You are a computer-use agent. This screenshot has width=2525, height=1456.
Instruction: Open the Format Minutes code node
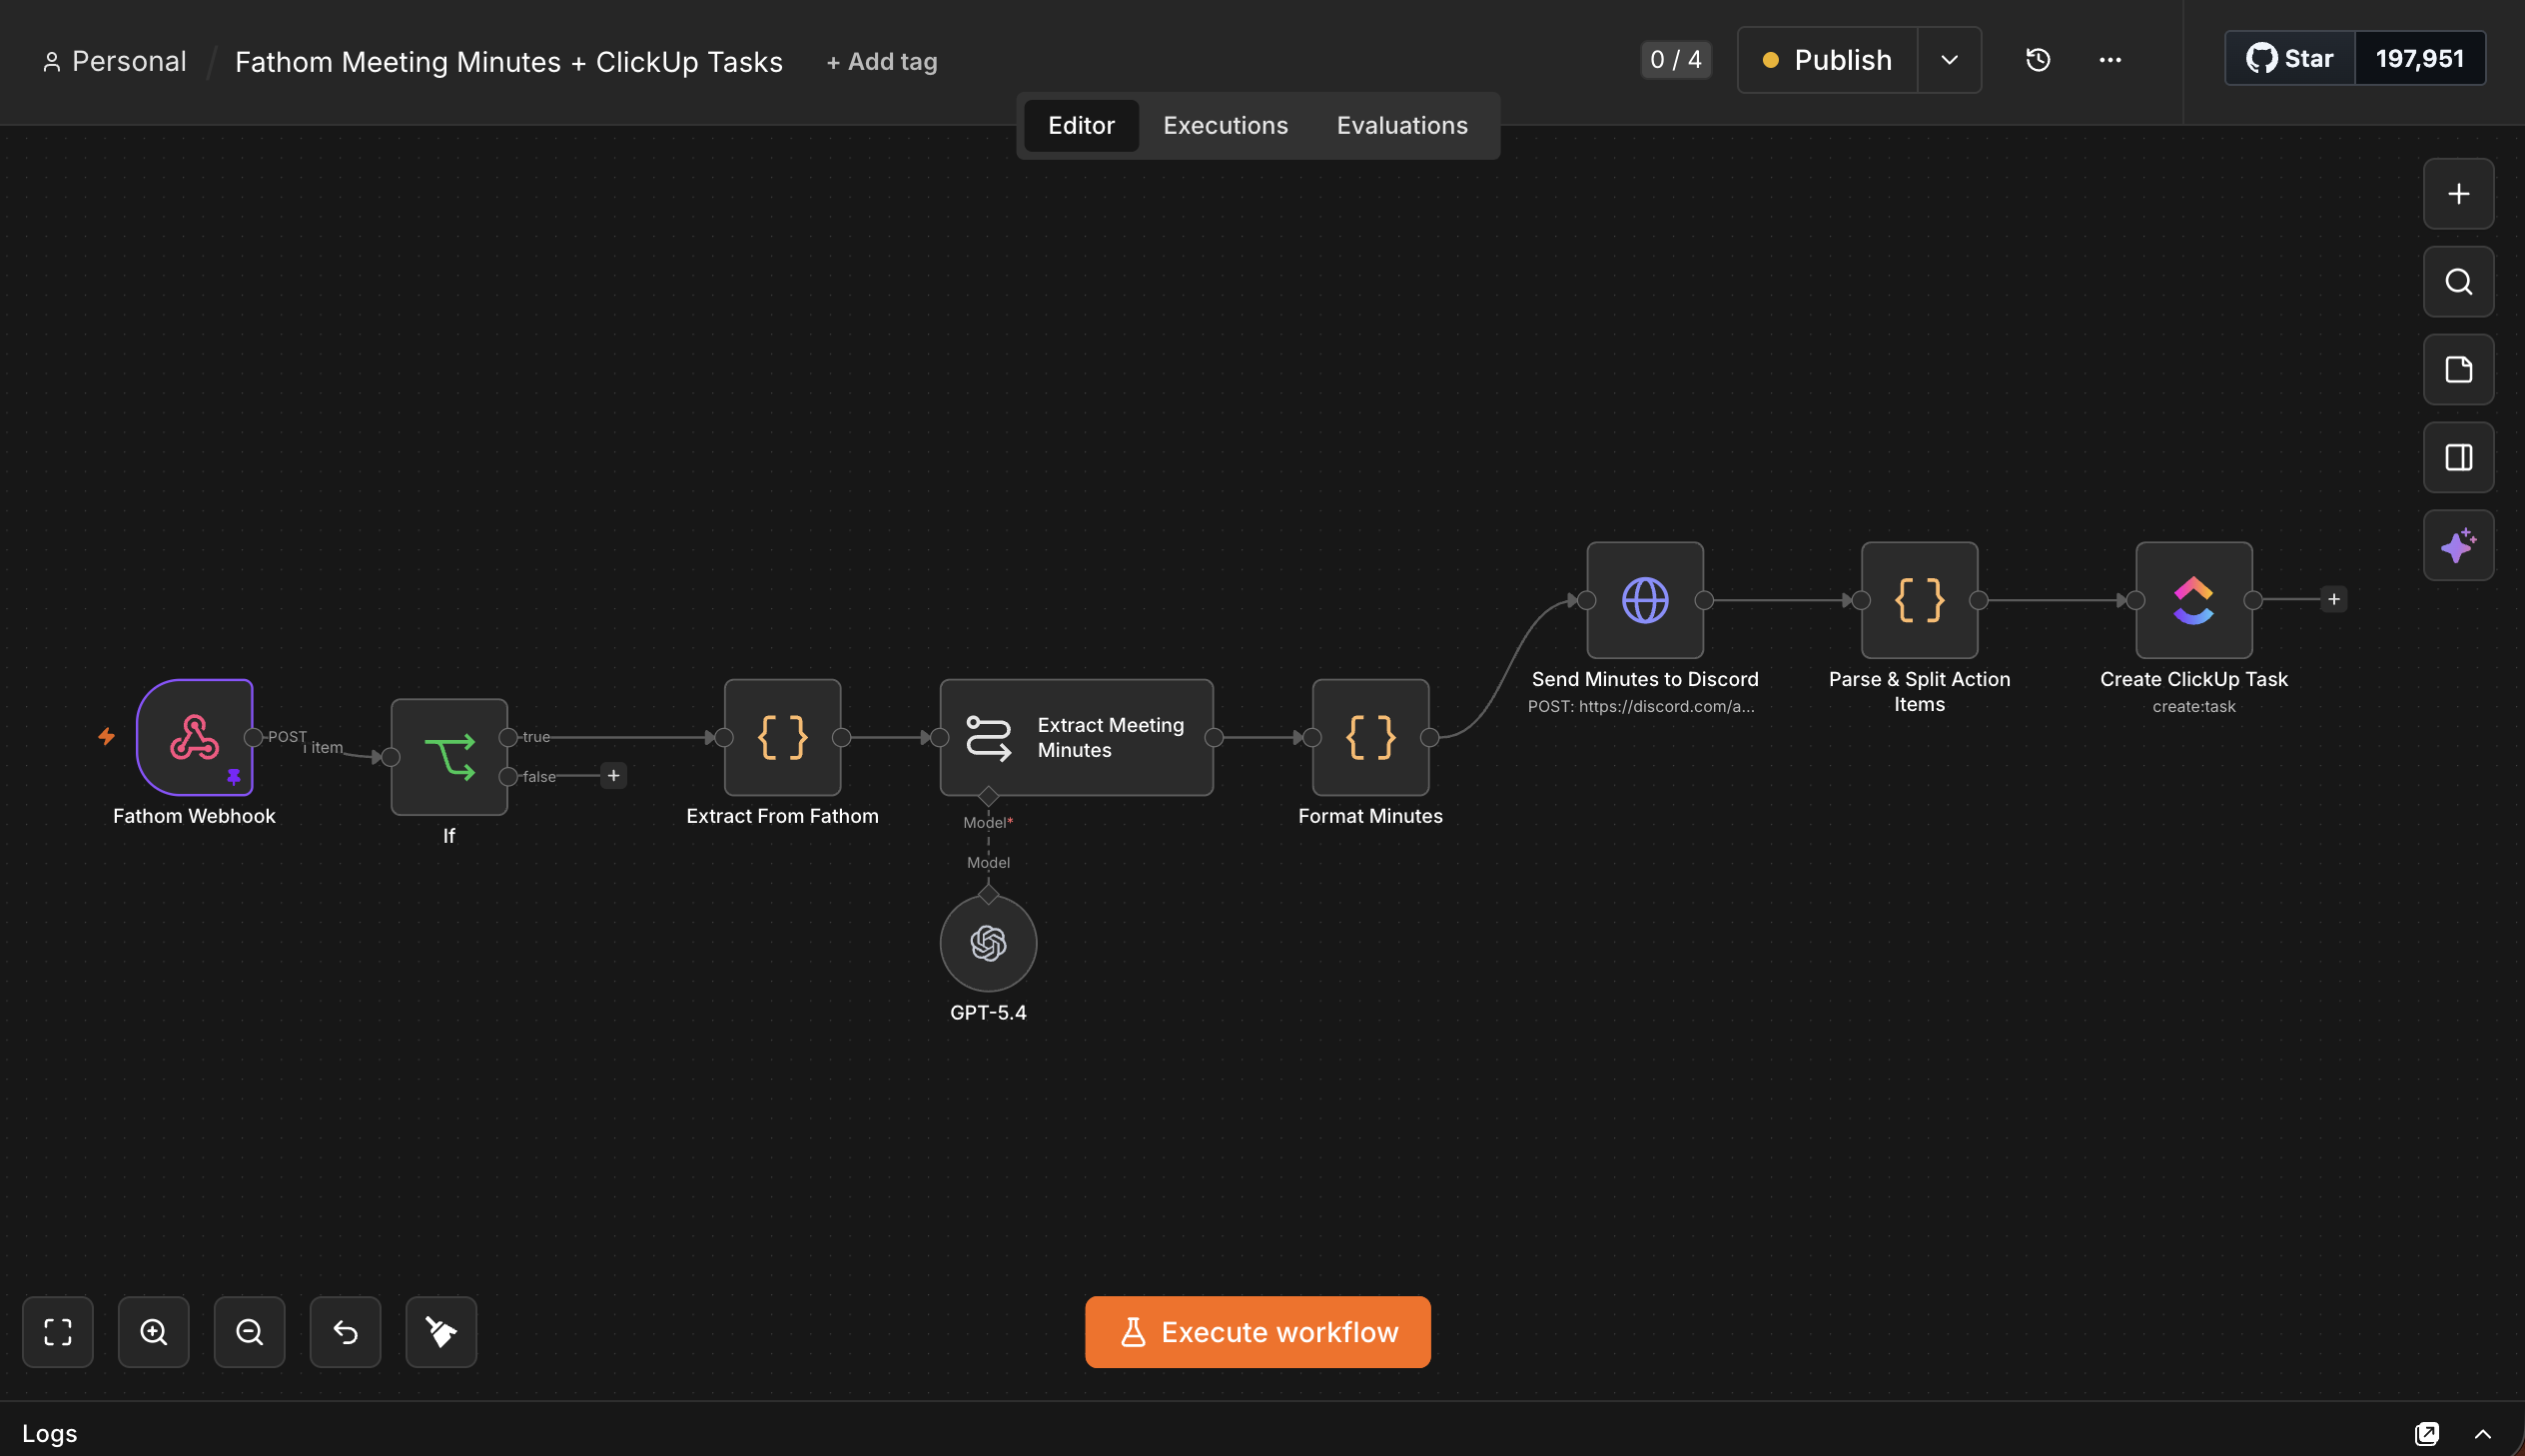1370,737
